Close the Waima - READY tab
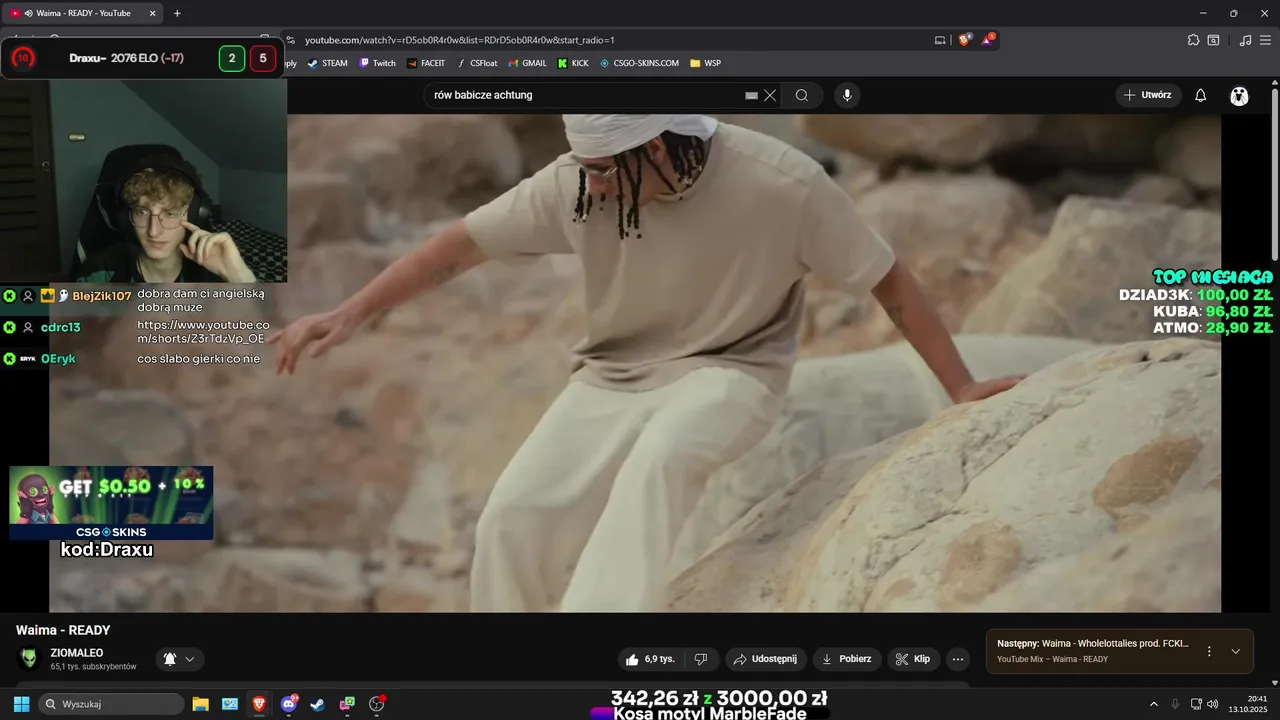The width and height of the screenshot is (1280, 720). click(152, 13)
